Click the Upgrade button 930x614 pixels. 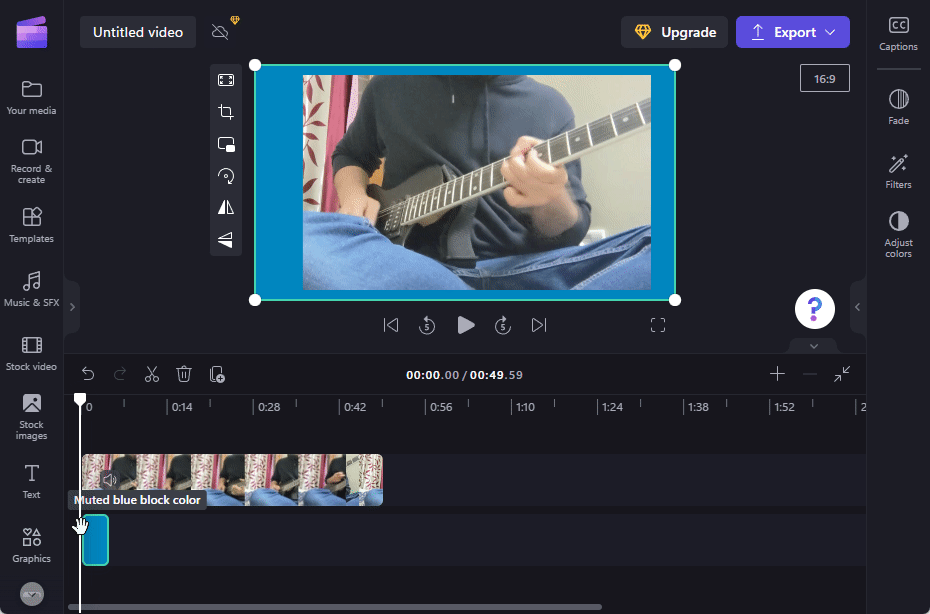click(677, 32)
